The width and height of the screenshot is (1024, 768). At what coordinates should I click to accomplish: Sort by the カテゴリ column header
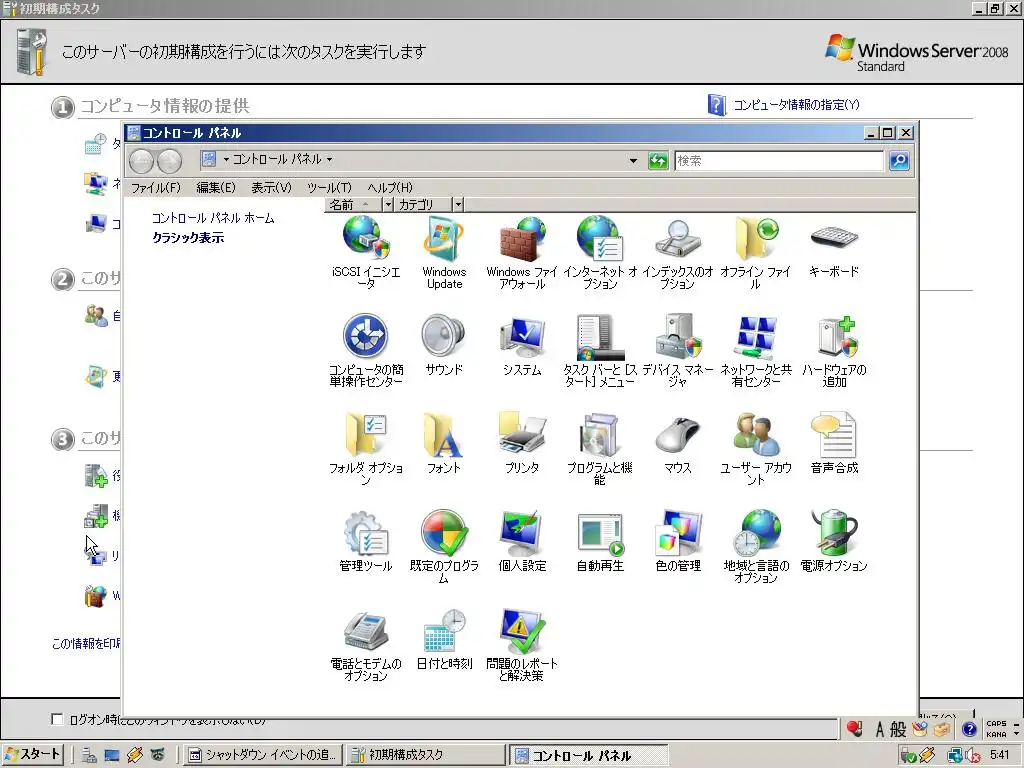pyautogui.click(x=423, y=204)
